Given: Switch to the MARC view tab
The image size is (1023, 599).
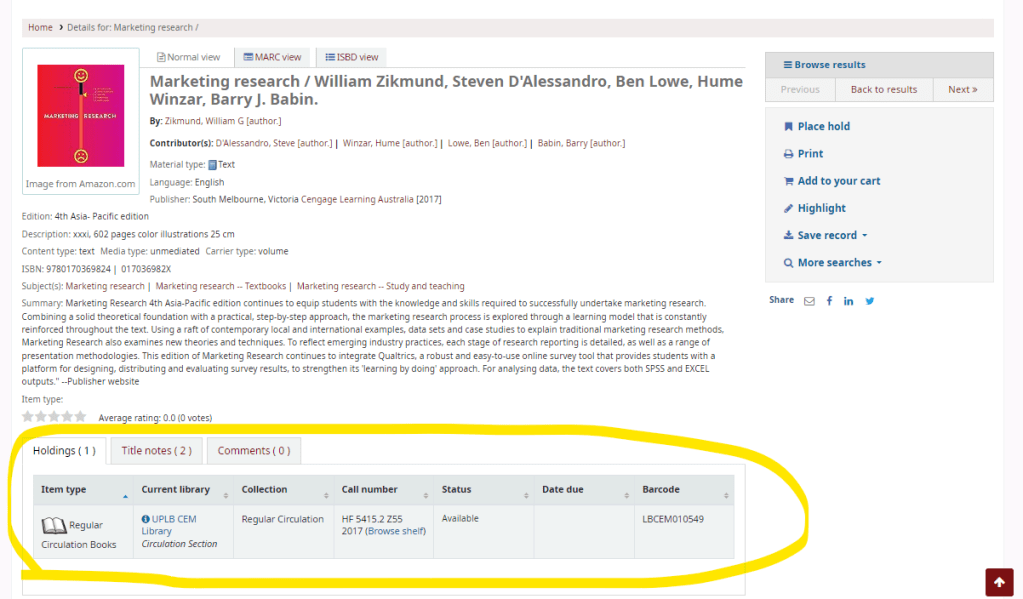Looking at the screenshot, I should pyautogui.click(x=272, y=57).
